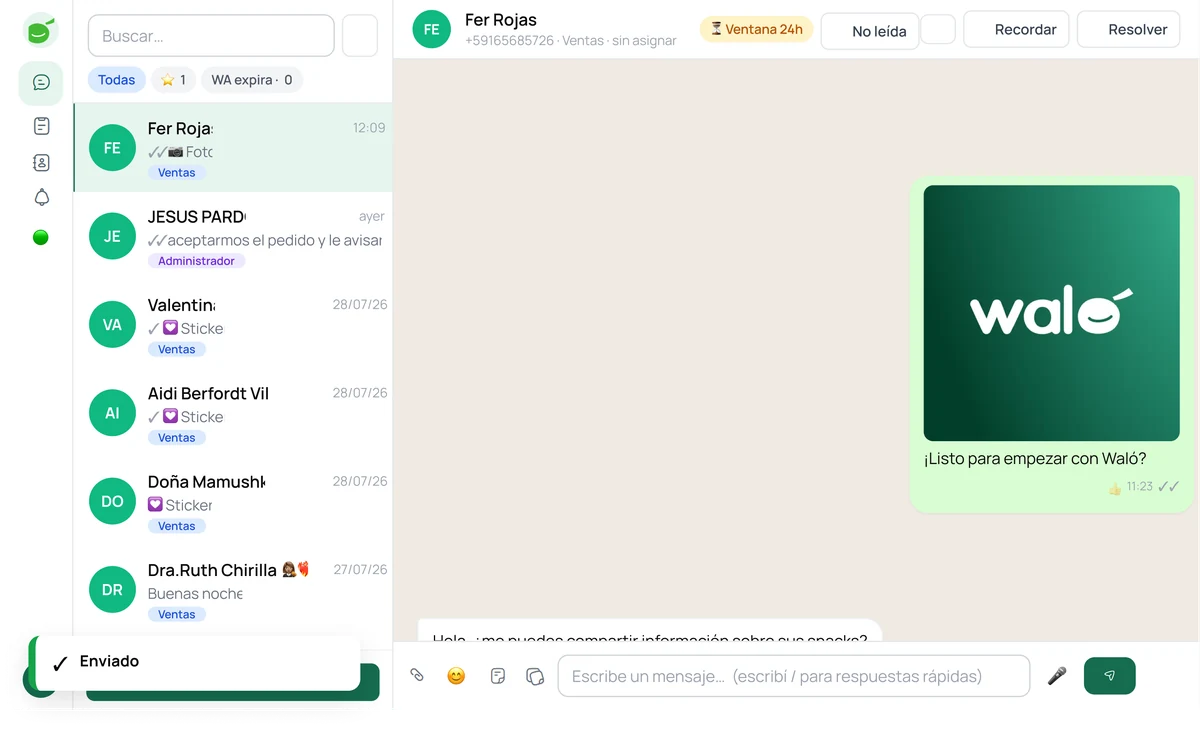1200x729 pixels.
Task: Open the emoji picker smiley icon
Action: coord(456,676)
